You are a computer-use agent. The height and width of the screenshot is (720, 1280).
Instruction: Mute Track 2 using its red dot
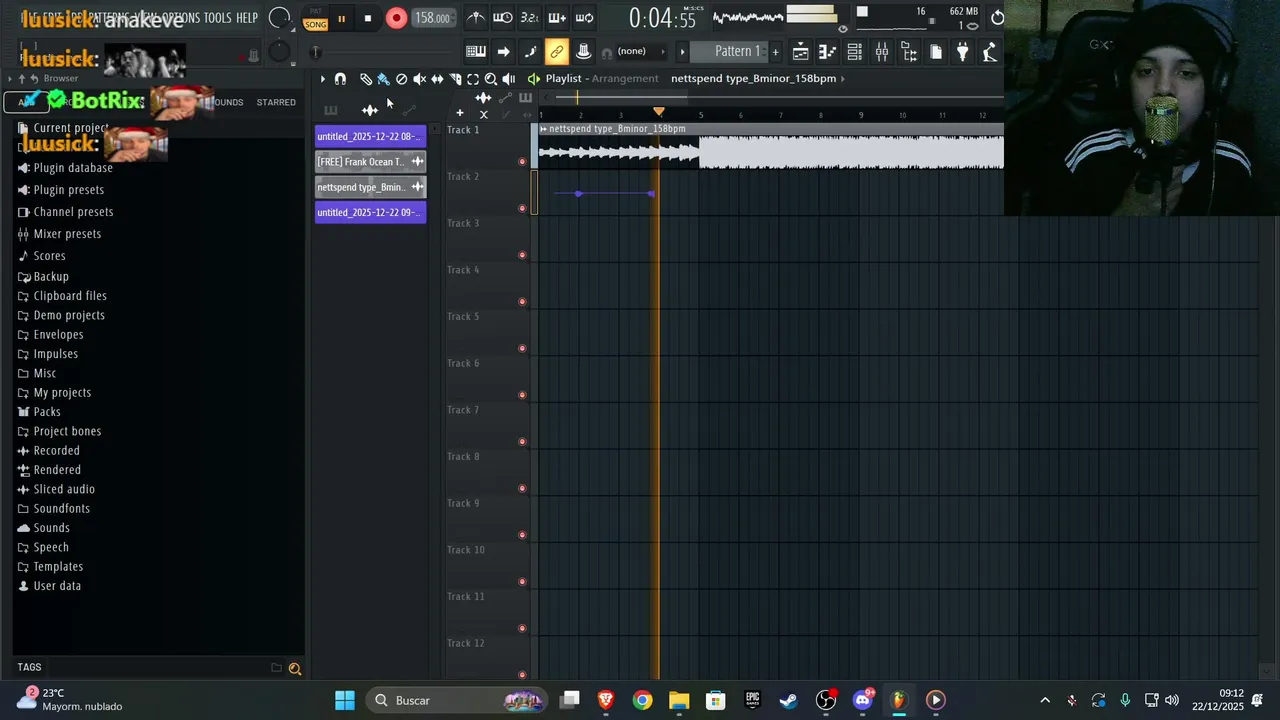[522, 208]
